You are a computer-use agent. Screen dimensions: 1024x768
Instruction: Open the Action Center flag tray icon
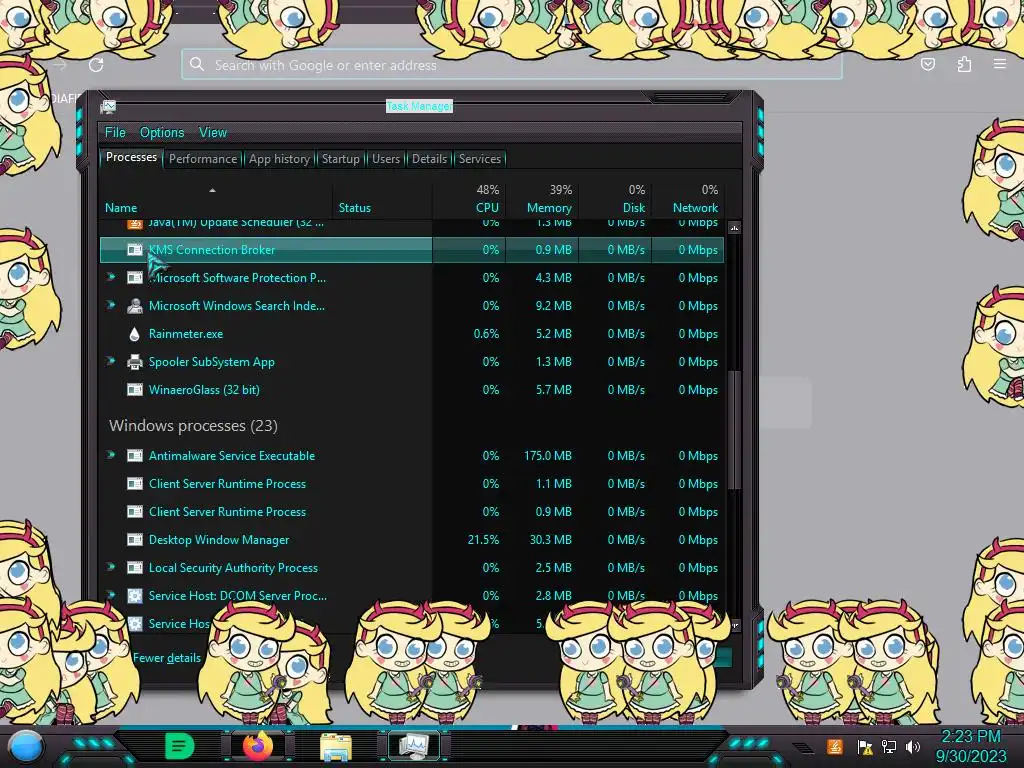(x=865, y=747)
